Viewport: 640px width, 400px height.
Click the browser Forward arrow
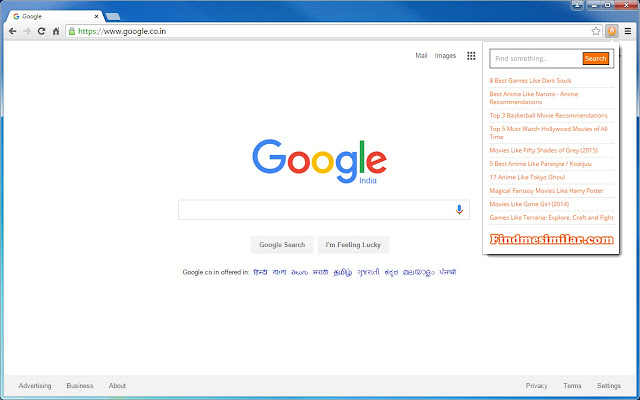click(x=27, y=31)
